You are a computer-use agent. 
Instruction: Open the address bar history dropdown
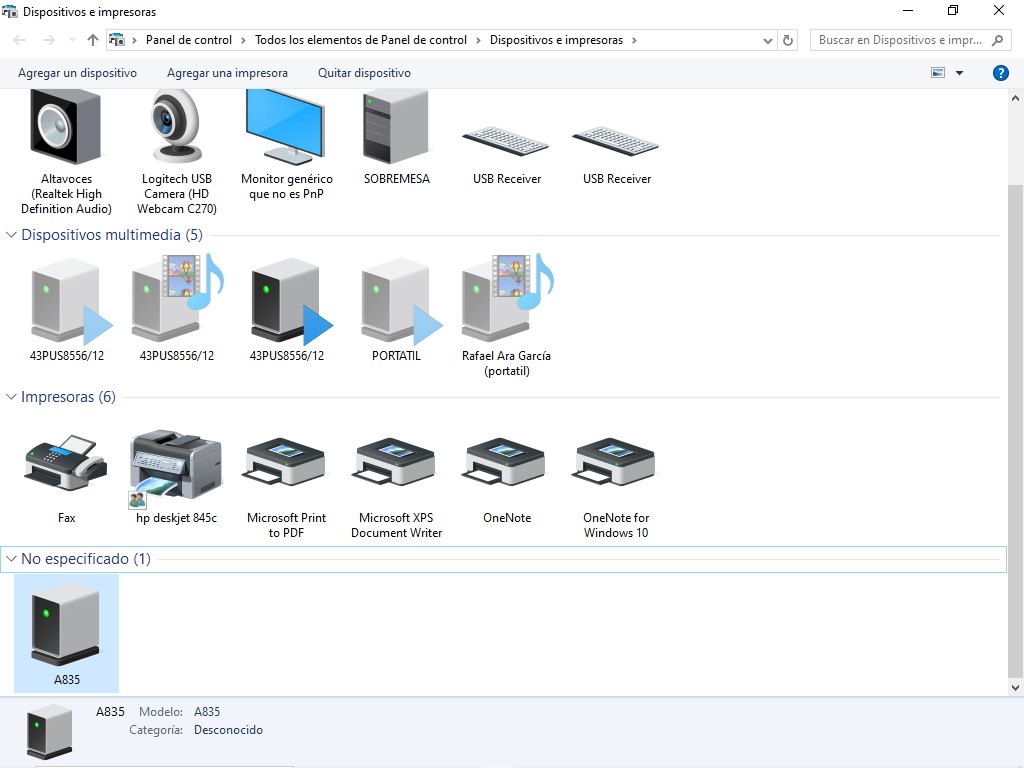click(x=767, y=40)
